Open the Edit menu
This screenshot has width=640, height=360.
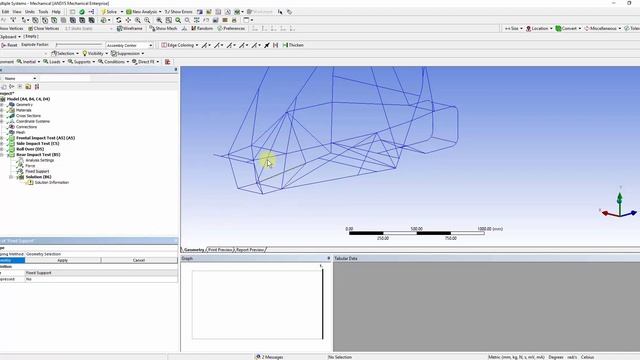[x=5, y=12]
